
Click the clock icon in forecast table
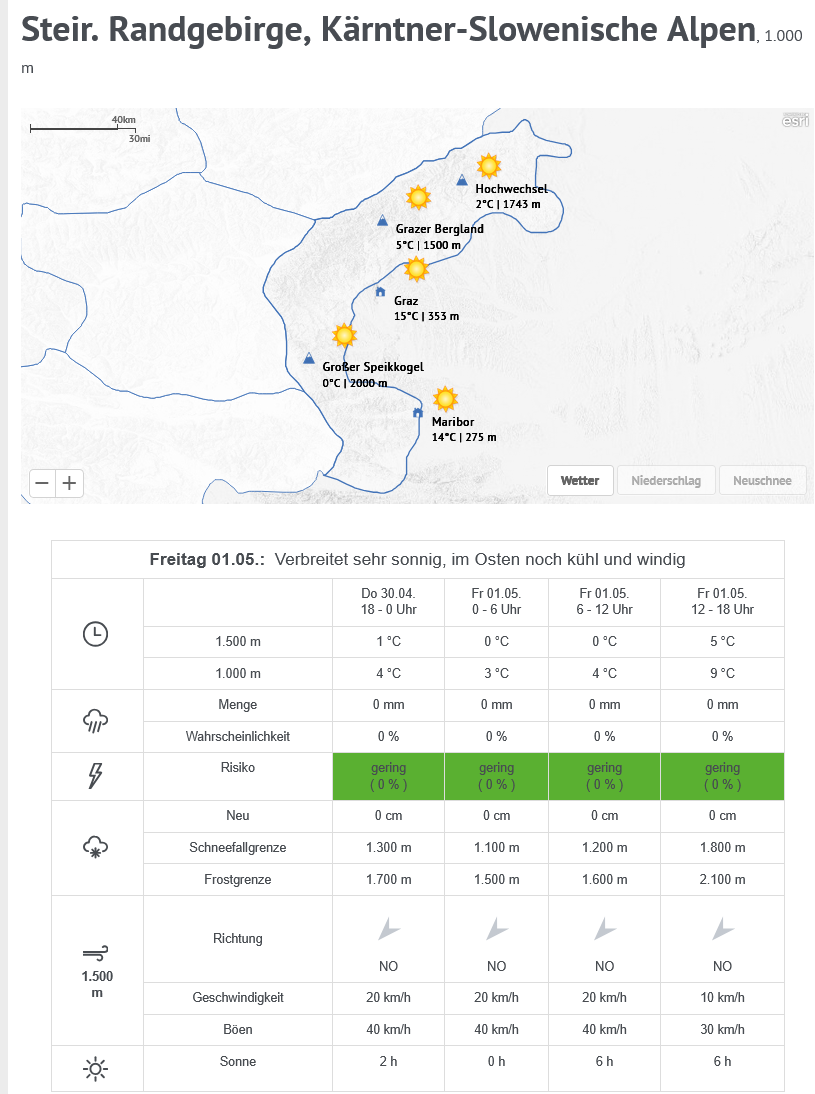pos(96,634)
